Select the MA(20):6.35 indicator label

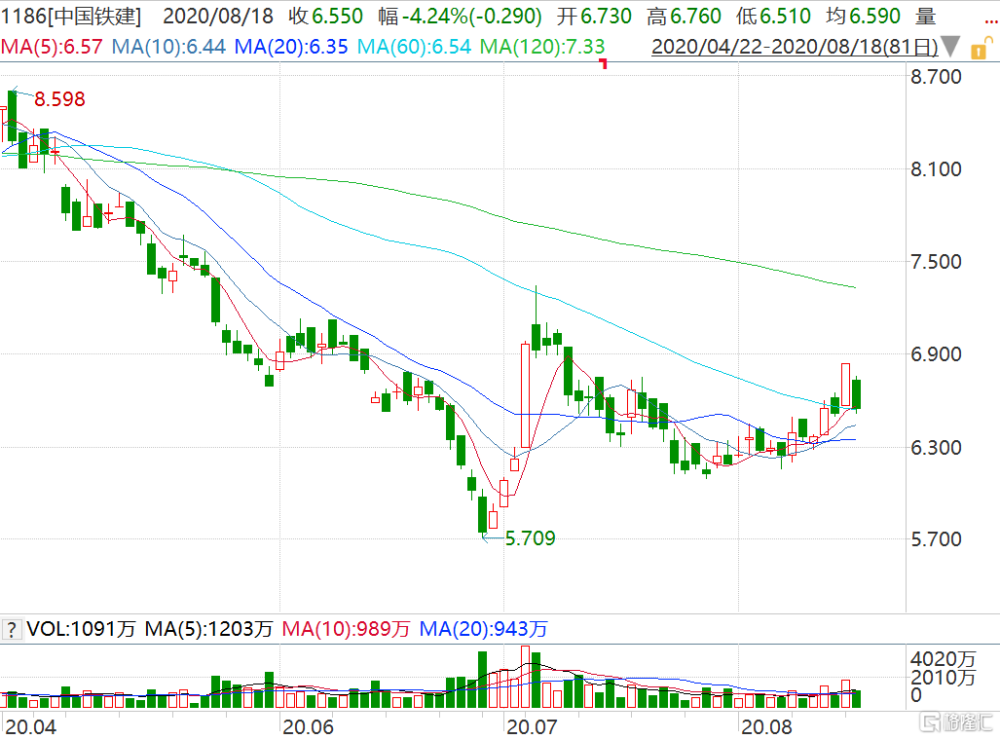coord(291,47)
